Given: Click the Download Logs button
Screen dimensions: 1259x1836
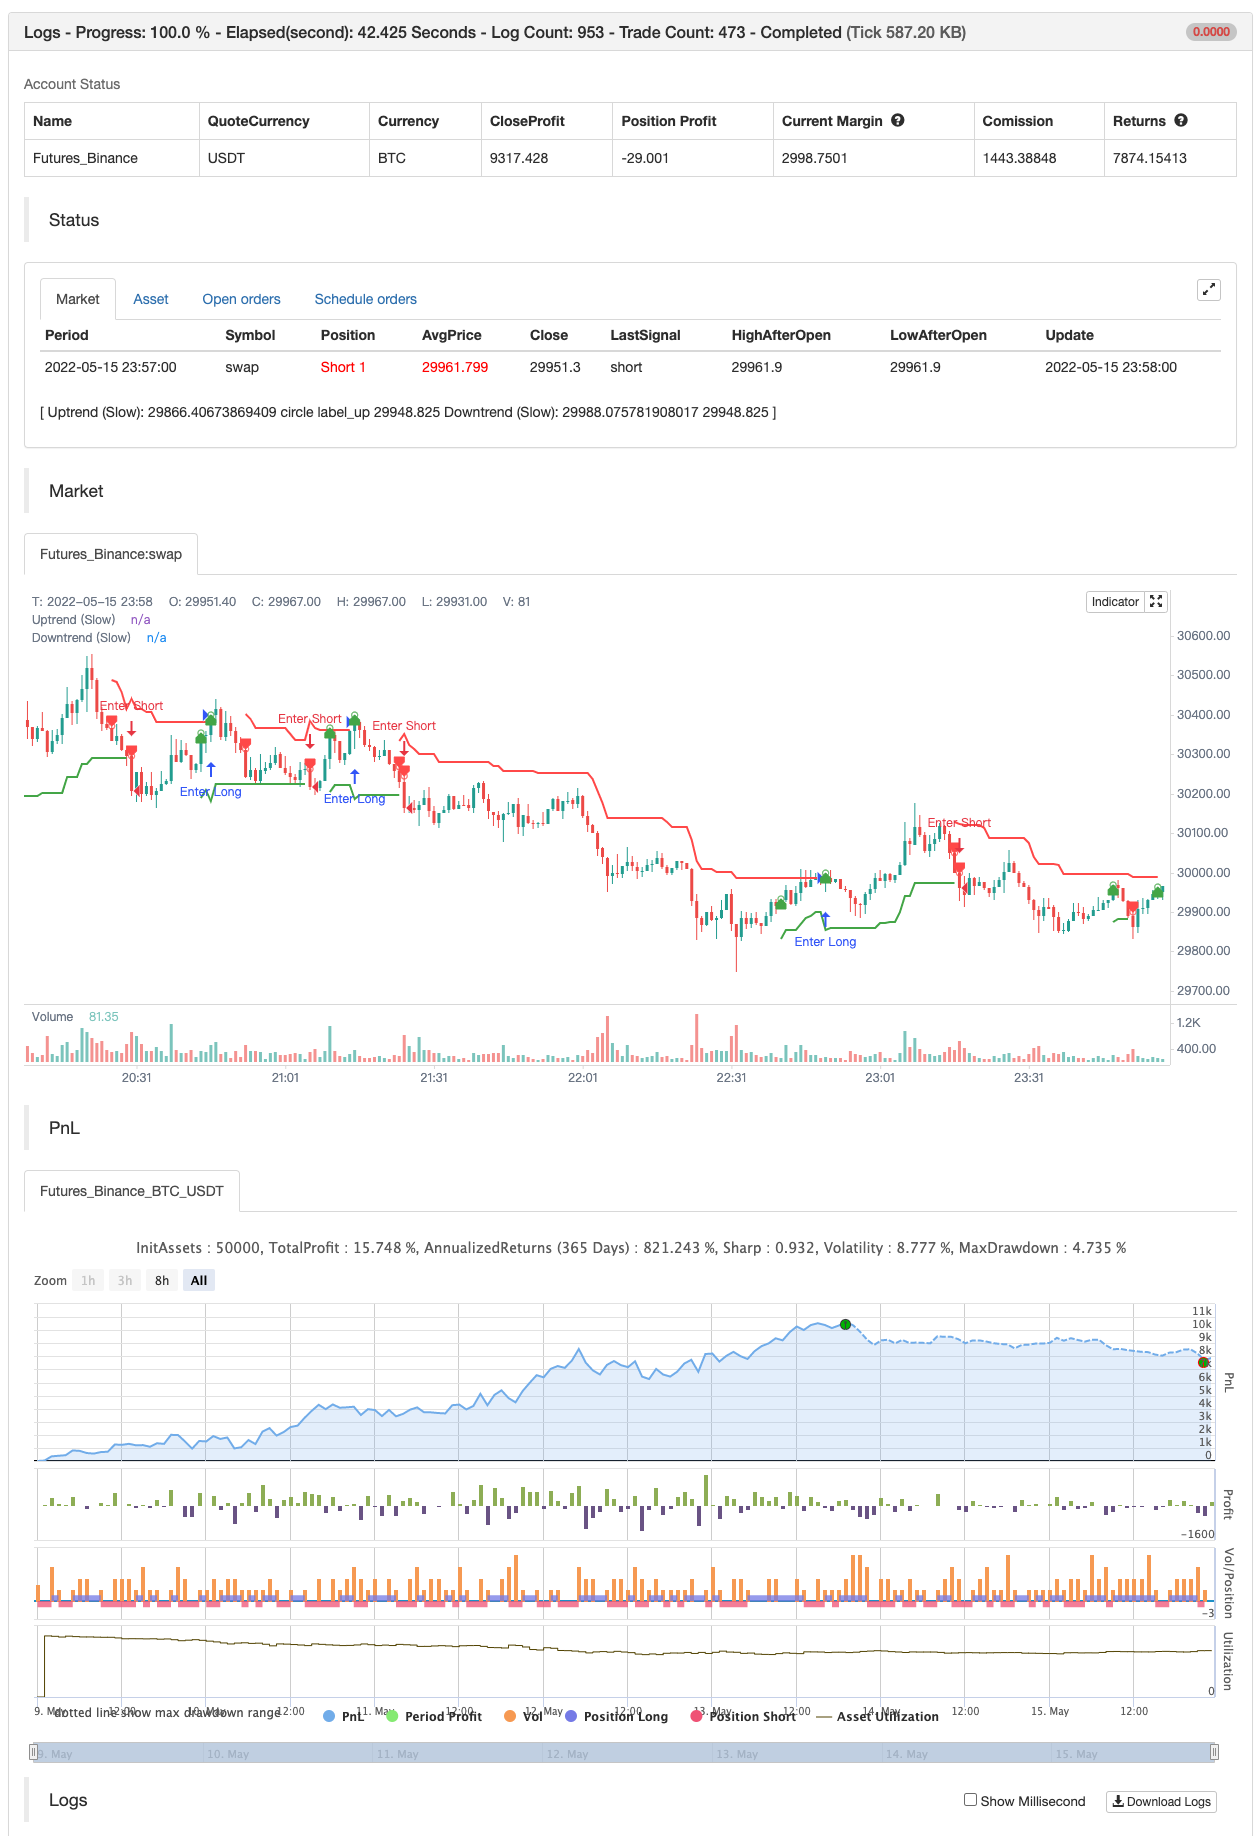Looking at the screenshot, I should click(1161, 1801).
